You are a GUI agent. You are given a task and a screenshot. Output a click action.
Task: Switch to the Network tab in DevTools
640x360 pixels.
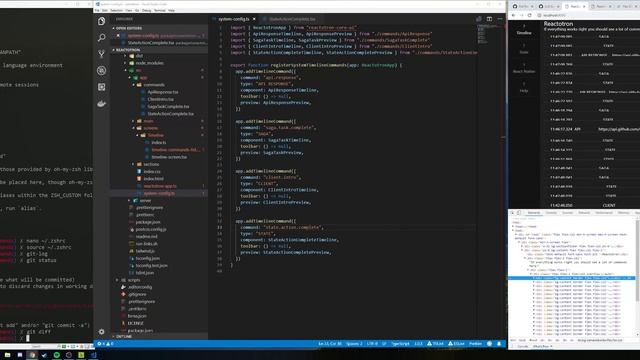584,213
